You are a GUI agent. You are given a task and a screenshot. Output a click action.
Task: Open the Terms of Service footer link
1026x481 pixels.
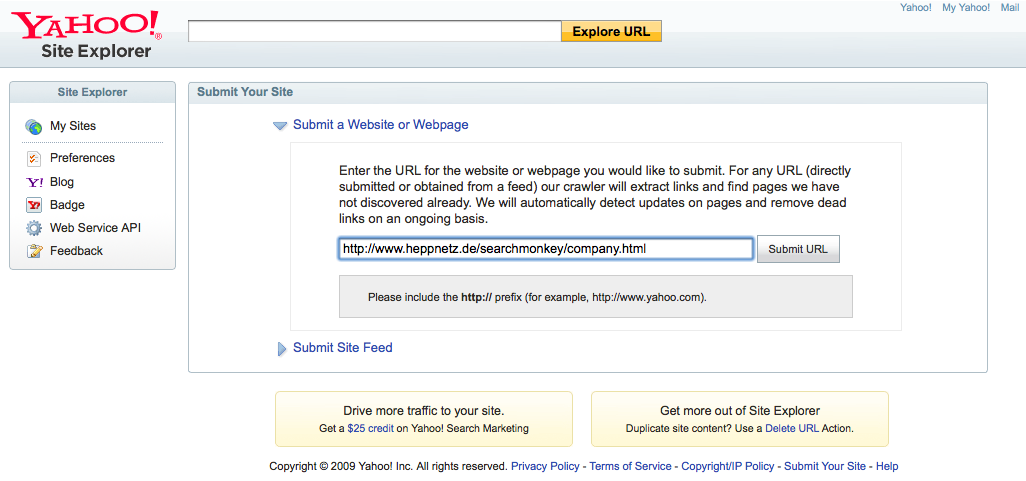pyautogui.click(x=630, y=466)
